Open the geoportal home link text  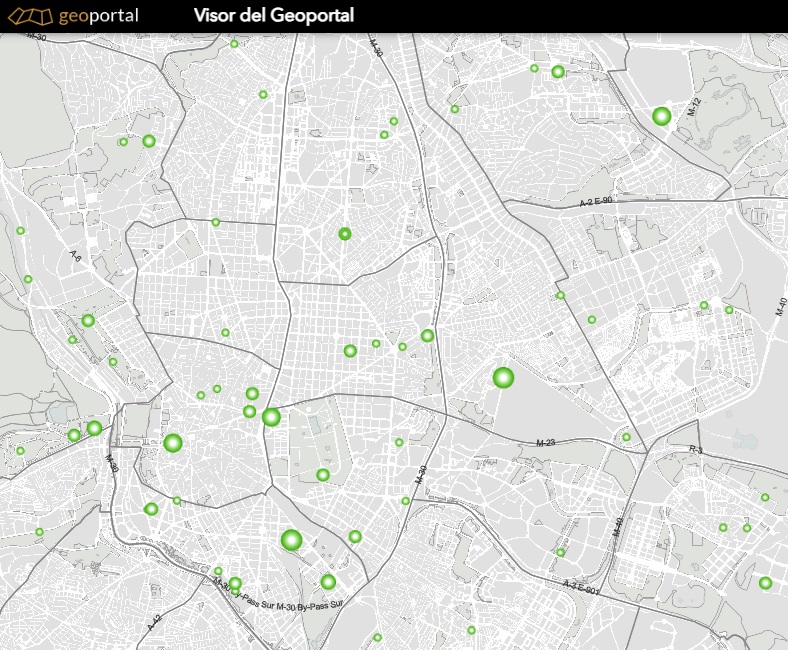(98, 16)
